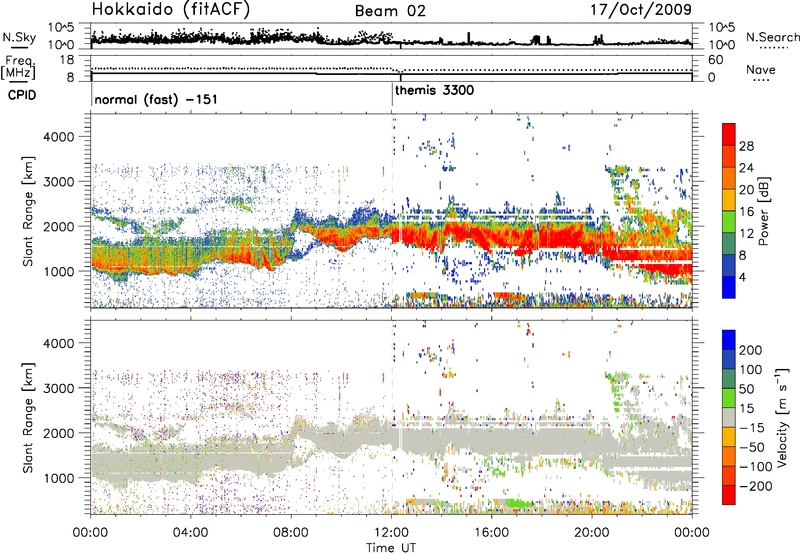The width and height of the screenshot is (800, 554).
Task: Pick the power colorbar segment between 20 and 24
Action: 729,178
